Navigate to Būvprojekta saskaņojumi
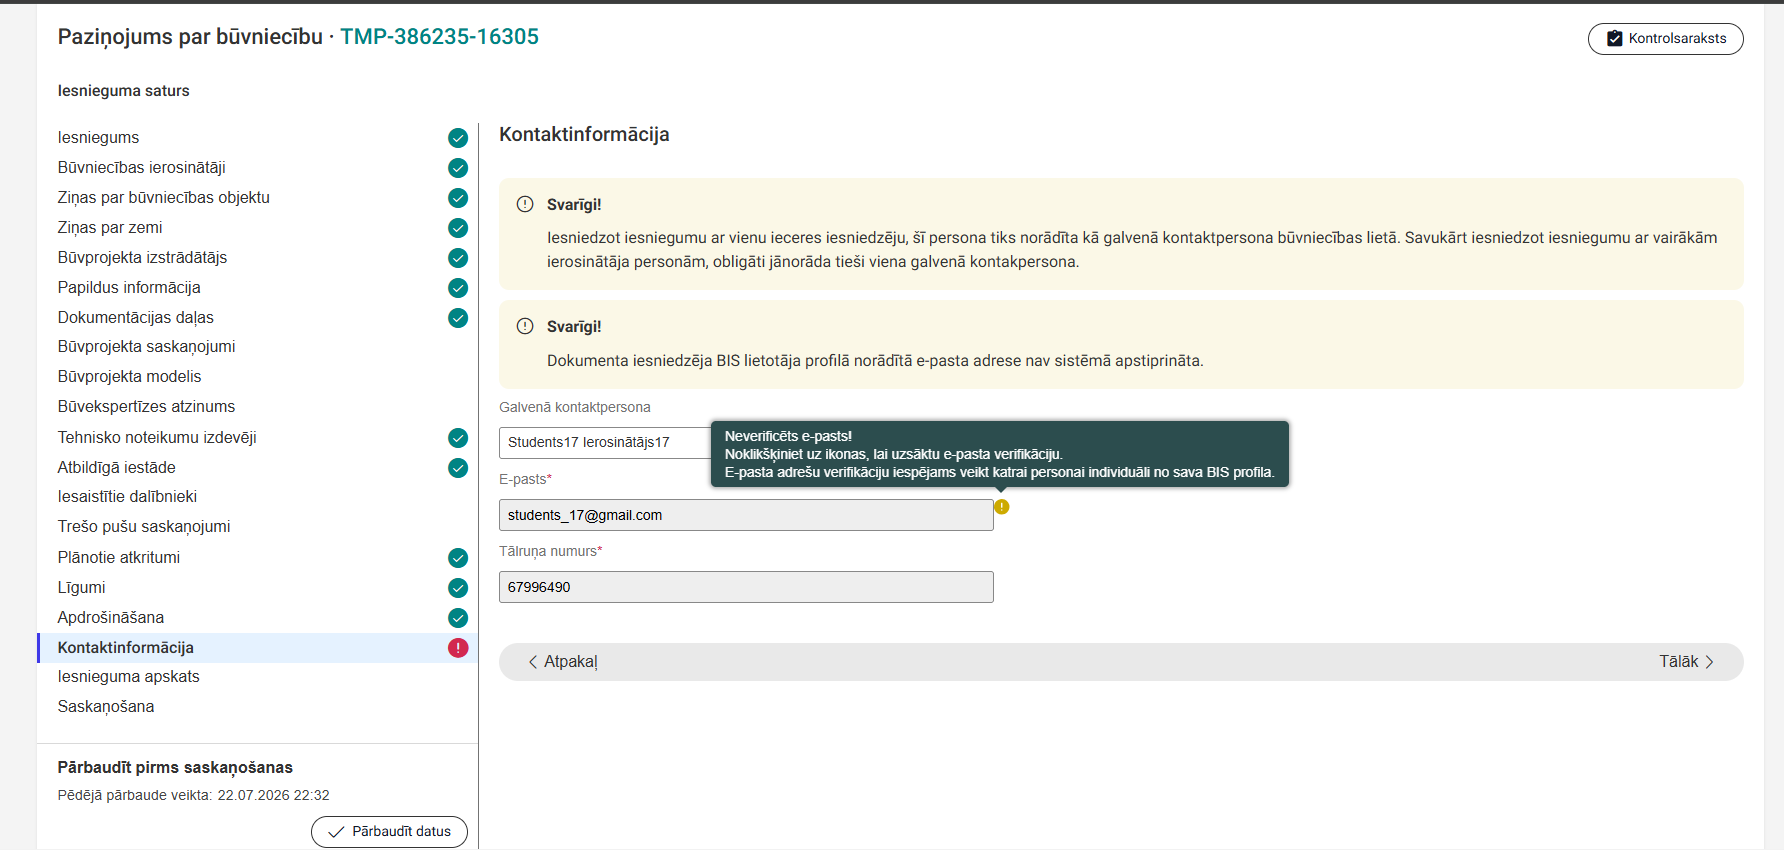 (146, 347)
